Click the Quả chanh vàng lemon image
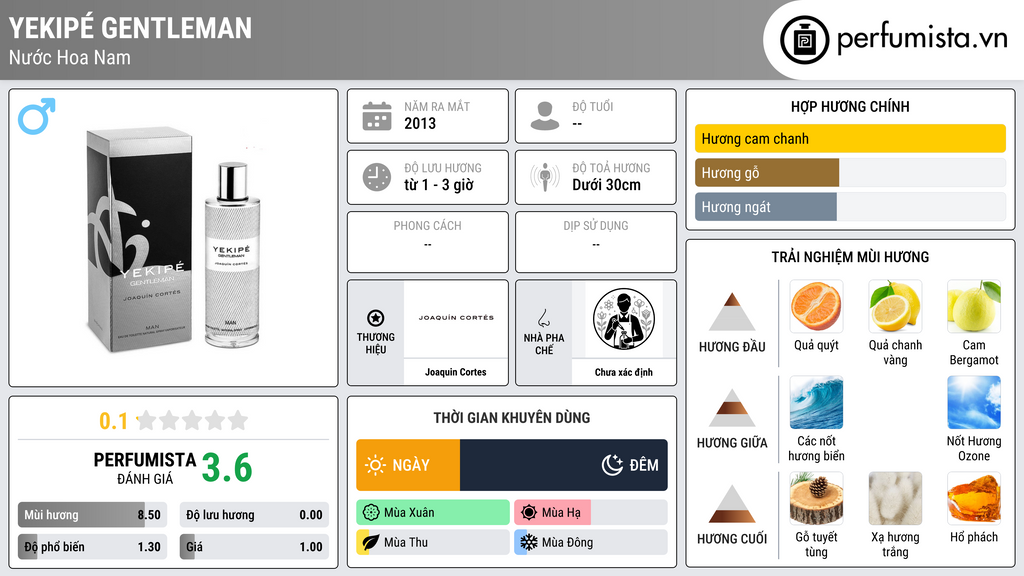The width and height of the screenshot is (1024, 576). (x=895, y=306)
